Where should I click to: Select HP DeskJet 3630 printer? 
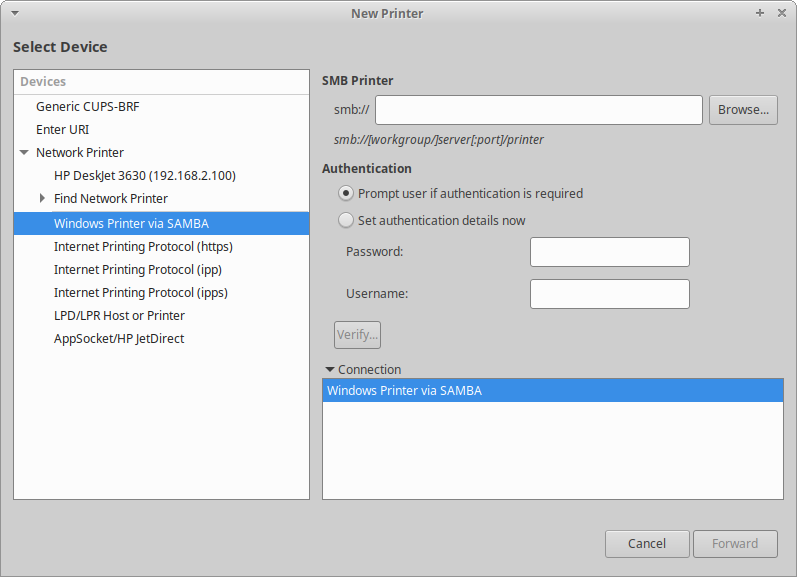144,175
